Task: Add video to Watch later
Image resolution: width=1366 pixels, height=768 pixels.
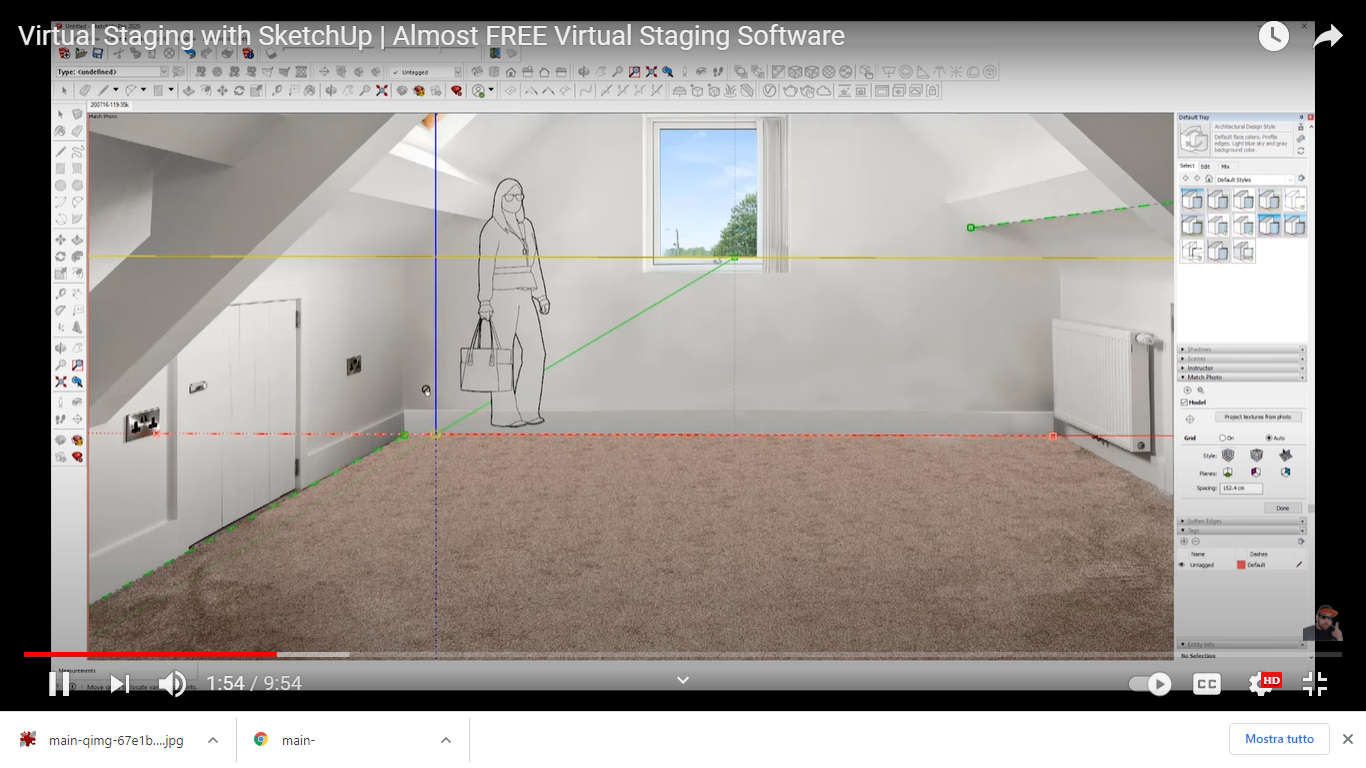Action: (1273, 36)
